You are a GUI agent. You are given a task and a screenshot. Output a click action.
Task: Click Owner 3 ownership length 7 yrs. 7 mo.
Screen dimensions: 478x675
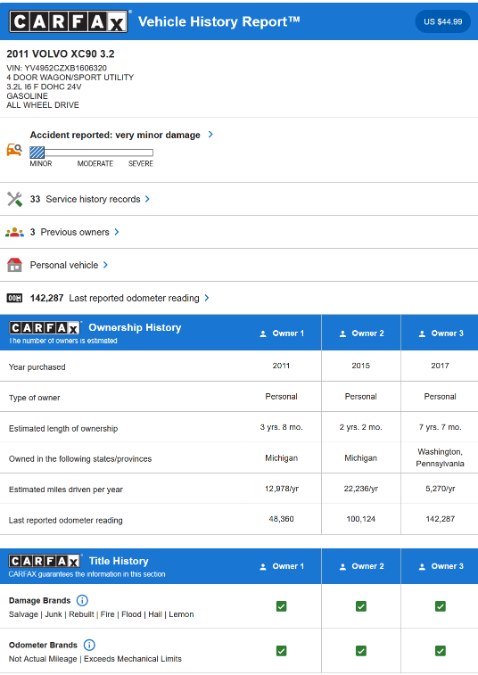(440, 427)
